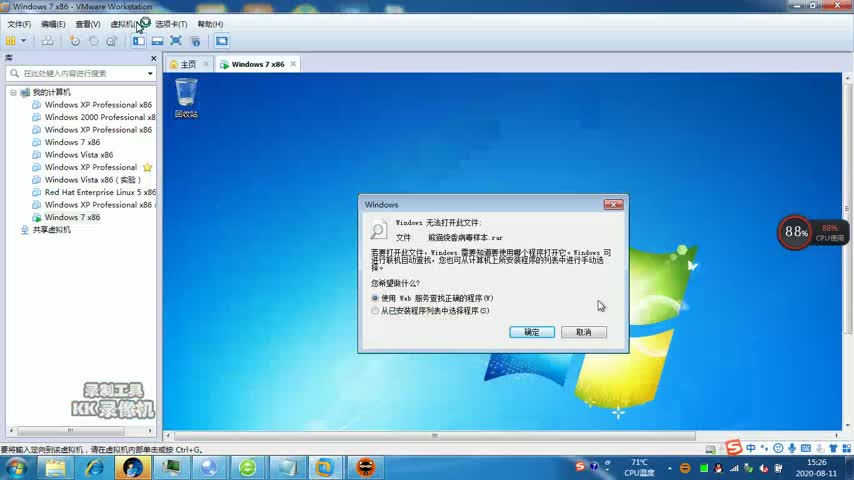Image resolution: width=854 pixels, height=480 pixels.
Task: Open the library search dropdown arrow
Action: tap(150, 74)
